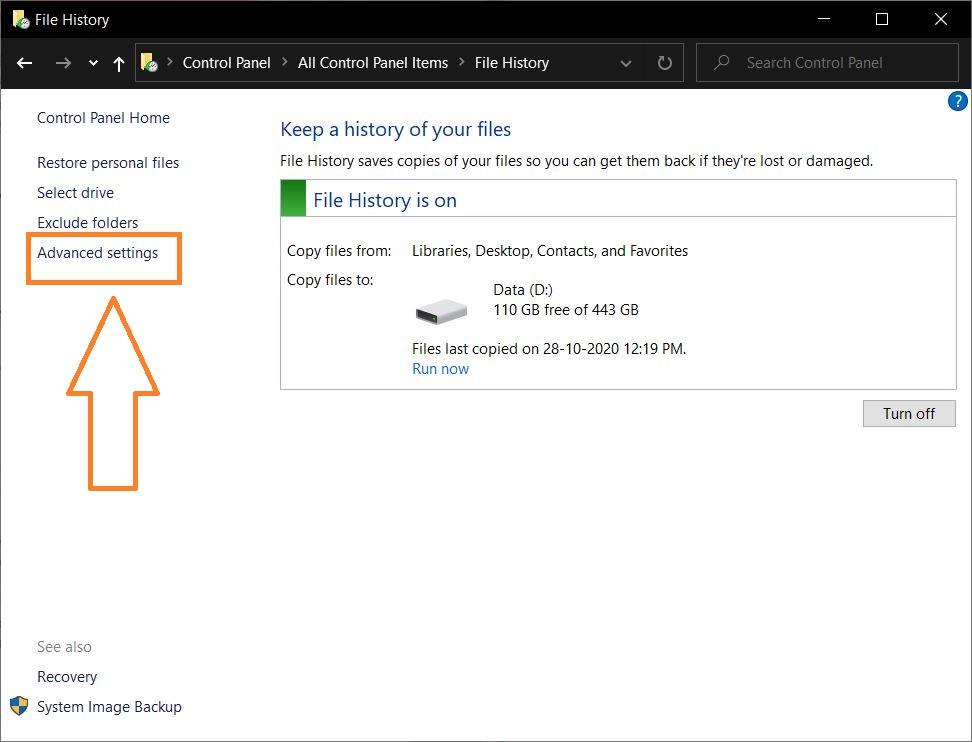Click the Forward navigation arrow
Viewport: 972px width, 742px height.
tap(63, 63)
